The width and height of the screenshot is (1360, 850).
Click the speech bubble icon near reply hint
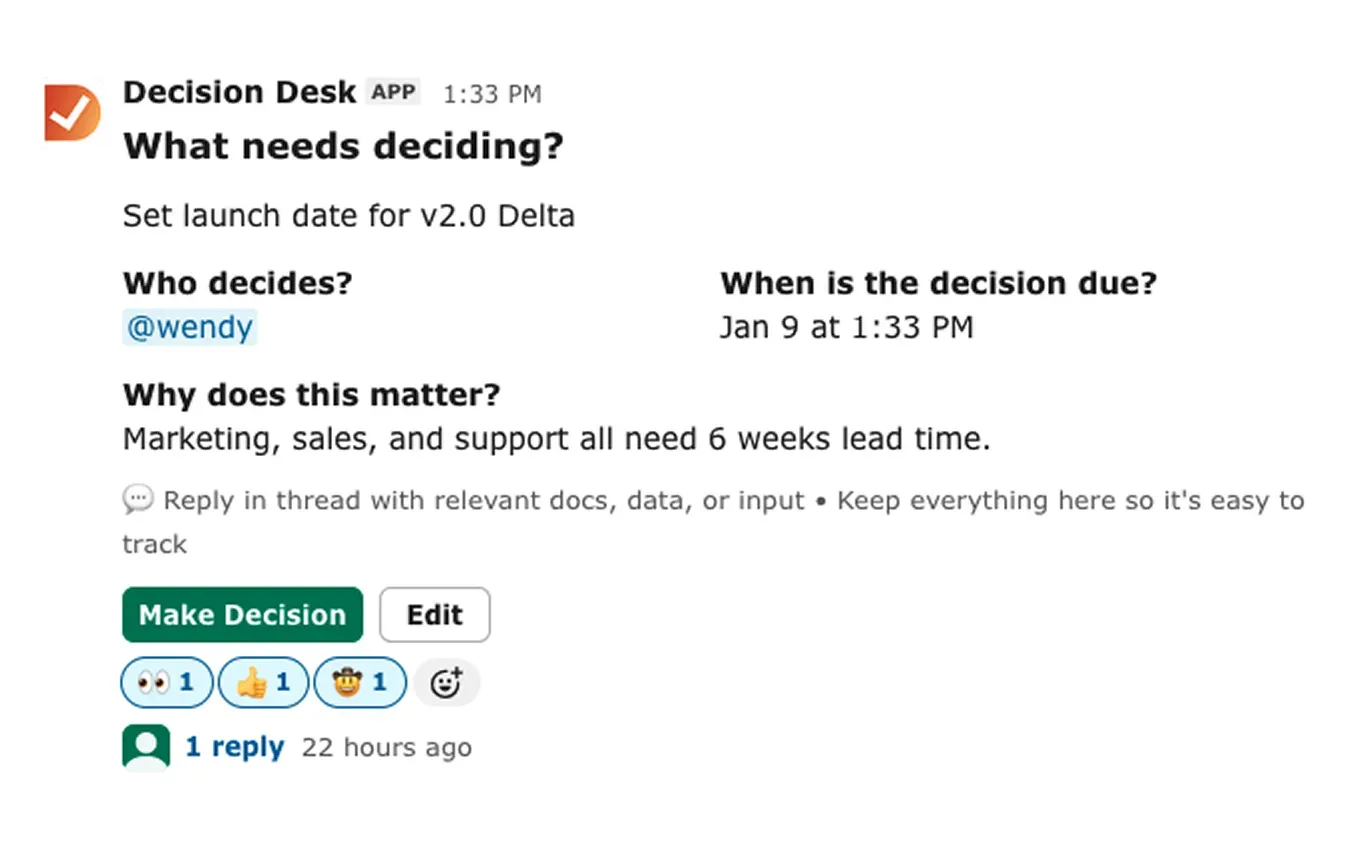pos(138,499)
